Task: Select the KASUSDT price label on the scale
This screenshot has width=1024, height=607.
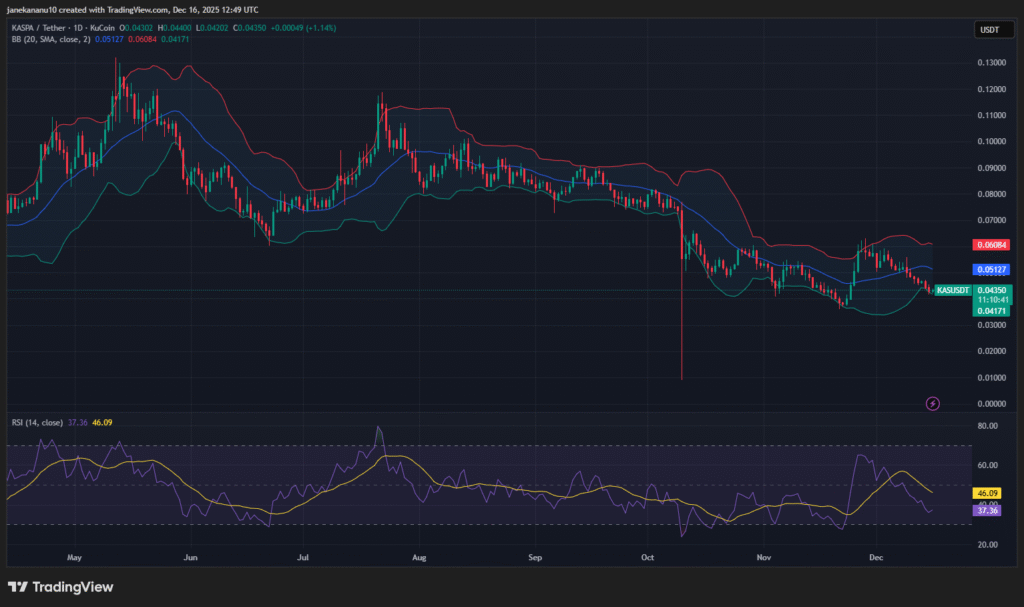Action: 954,290
